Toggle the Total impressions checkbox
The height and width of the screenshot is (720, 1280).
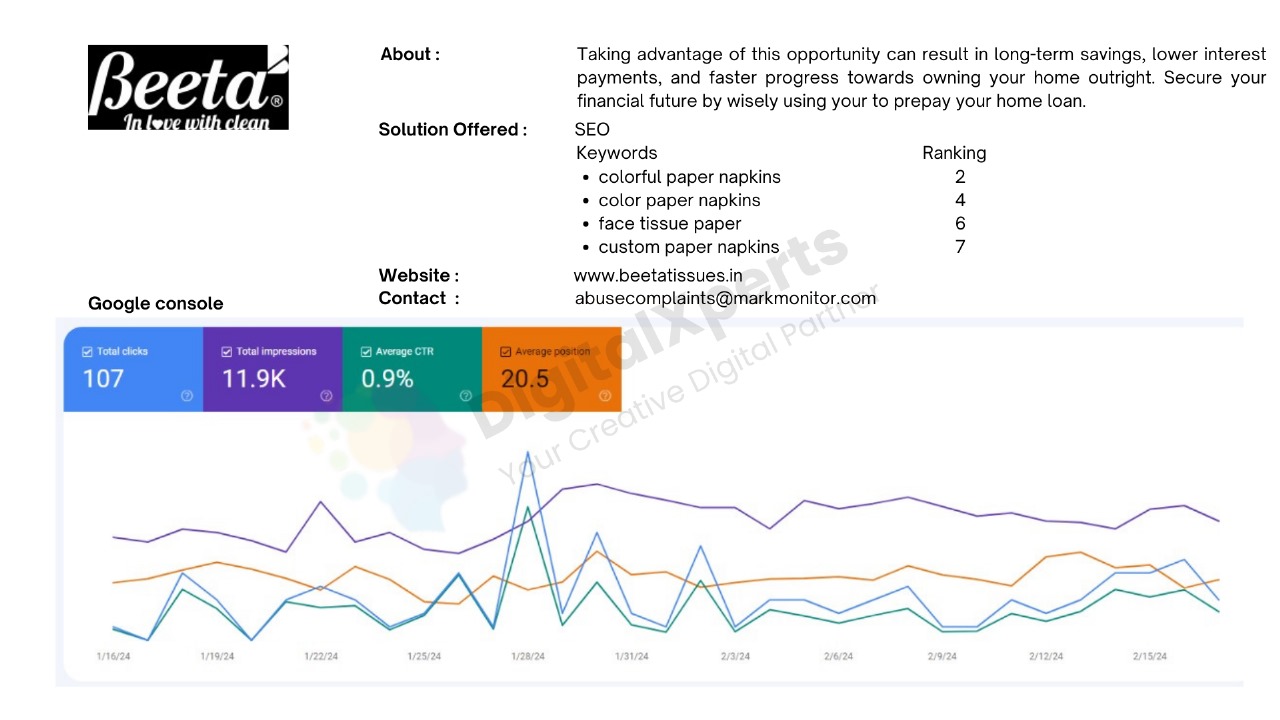point(226,352)
